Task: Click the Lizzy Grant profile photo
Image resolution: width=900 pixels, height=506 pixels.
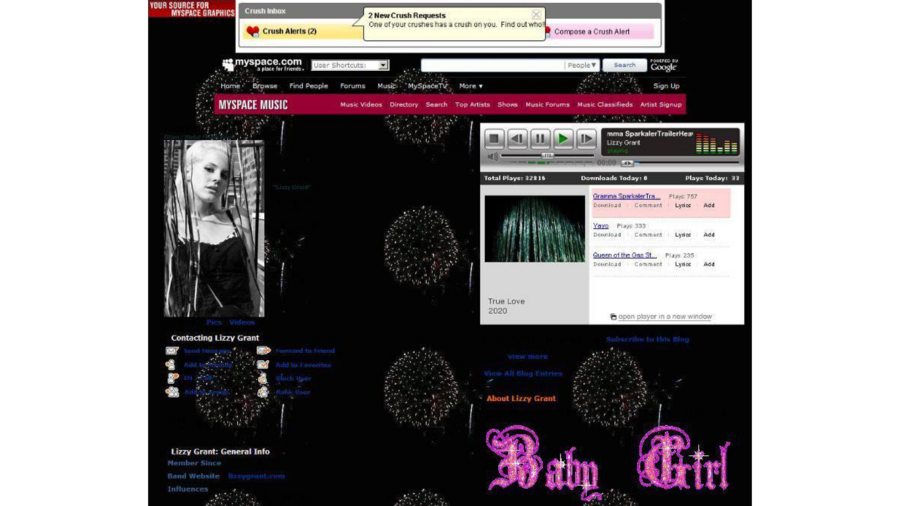Action: tap(214, 228)
